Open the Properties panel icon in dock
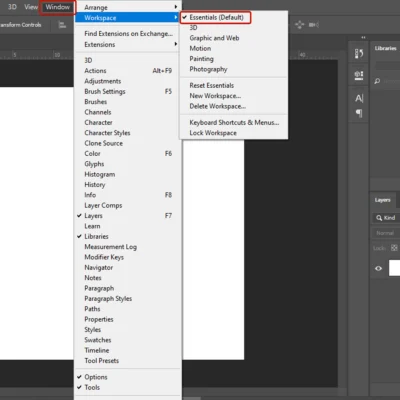The image size is (400, 400). click(x=359, y=76)
